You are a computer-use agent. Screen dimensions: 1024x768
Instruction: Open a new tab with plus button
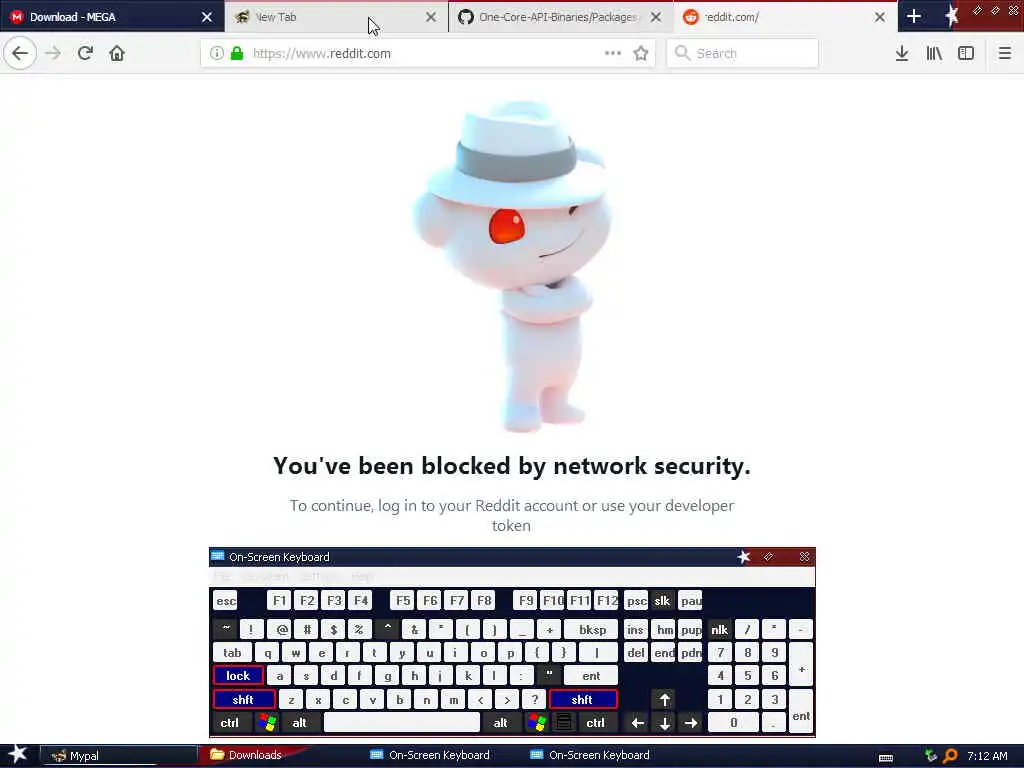(x=914, y=16)
